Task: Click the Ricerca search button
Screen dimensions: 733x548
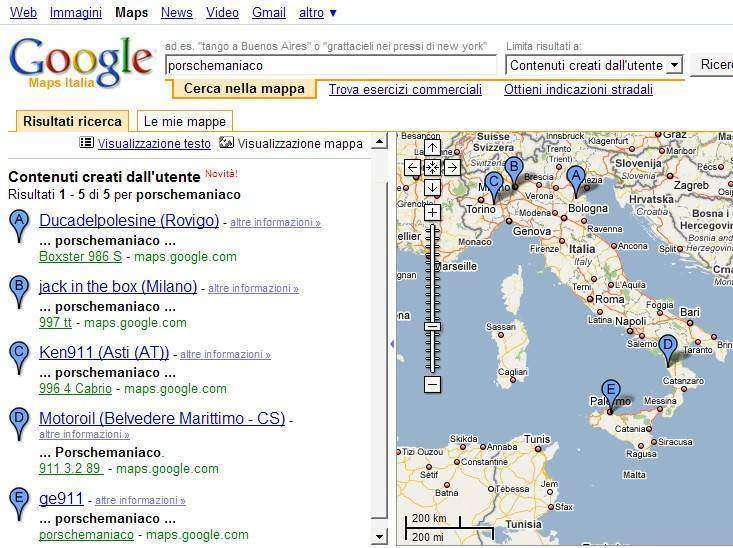Action: coord(711,65)
